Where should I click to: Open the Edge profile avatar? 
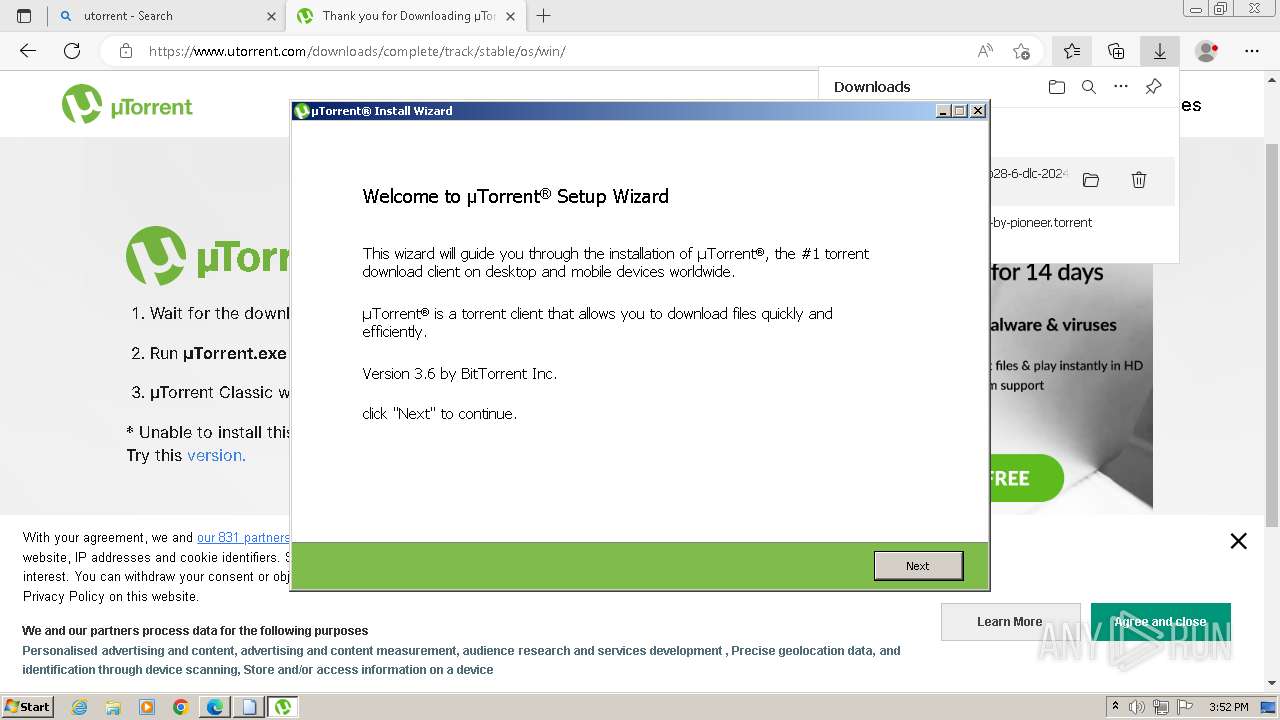pos(1207,51)
